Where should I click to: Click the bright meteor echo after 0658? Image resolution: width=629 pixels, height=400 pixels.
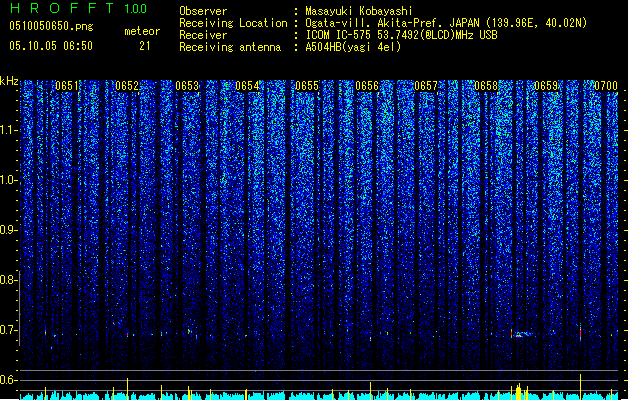[521, 334]
